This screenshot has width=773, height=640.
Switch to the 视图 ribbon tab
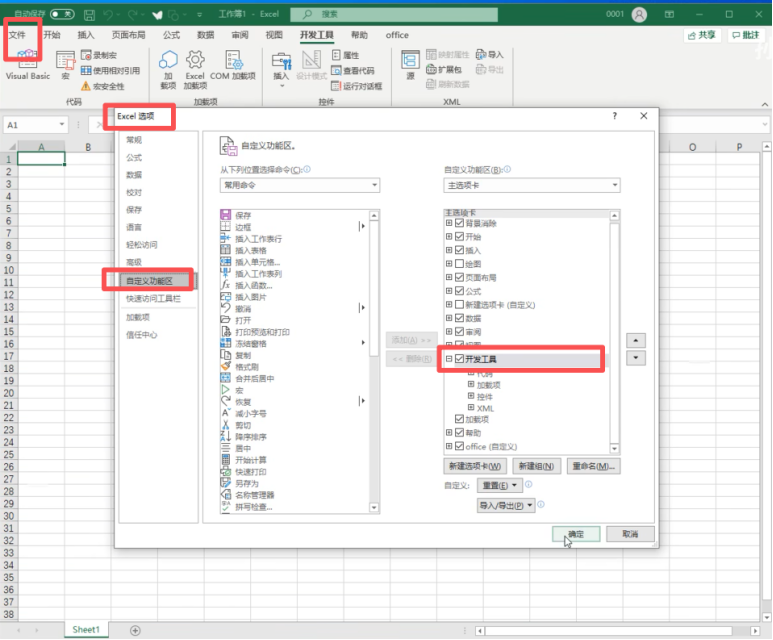pyautogui.click(x=274, y=35)
